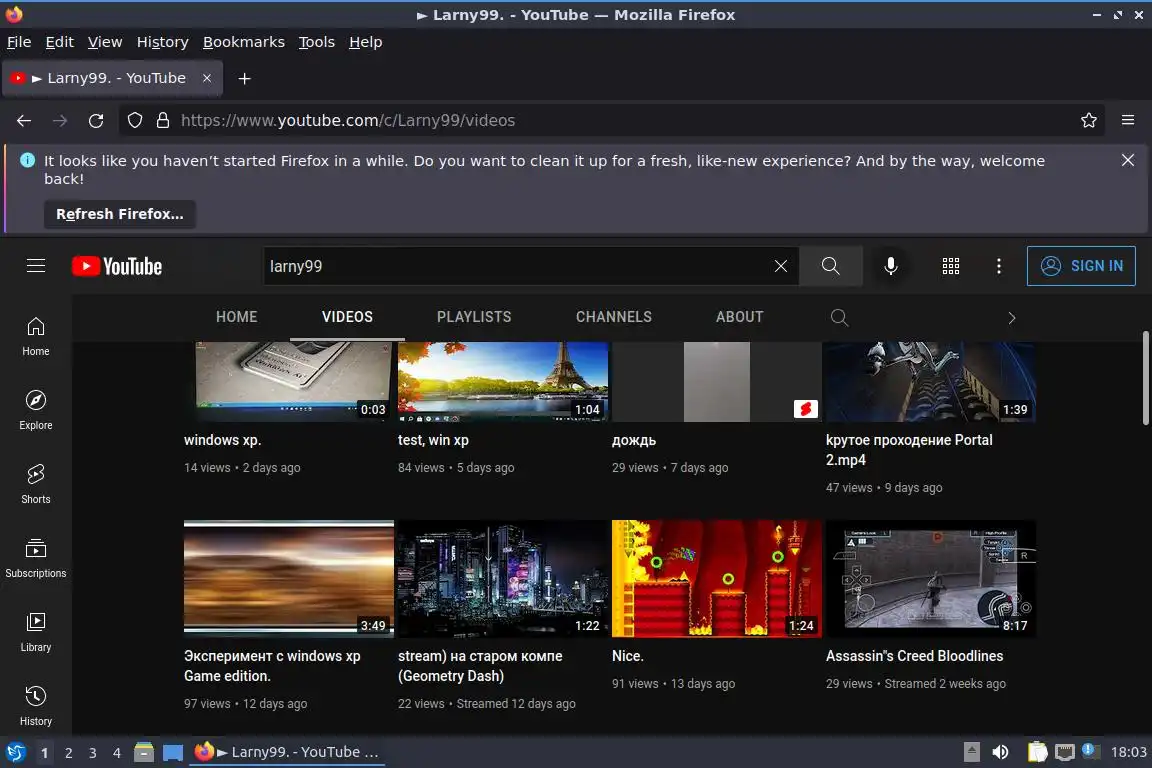Image resolution: width=1152 pixels, height=768 pixels.
Task: Click the YouTube search magnifier button
Action: point(830,266)
